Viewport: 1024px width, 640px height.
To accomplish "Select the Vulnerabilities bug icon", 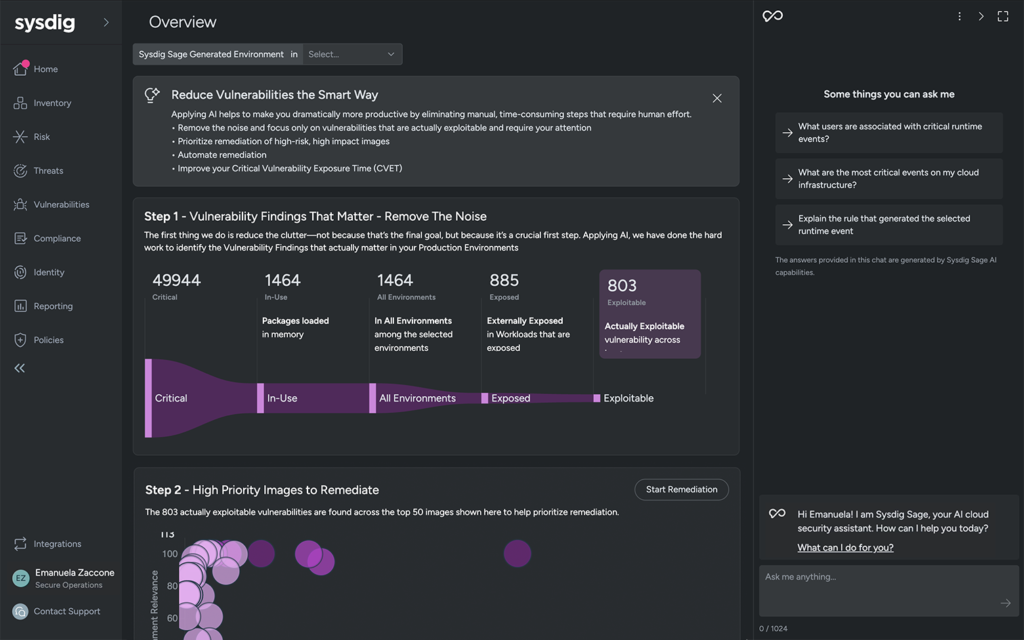I will (x=20, y=204).
